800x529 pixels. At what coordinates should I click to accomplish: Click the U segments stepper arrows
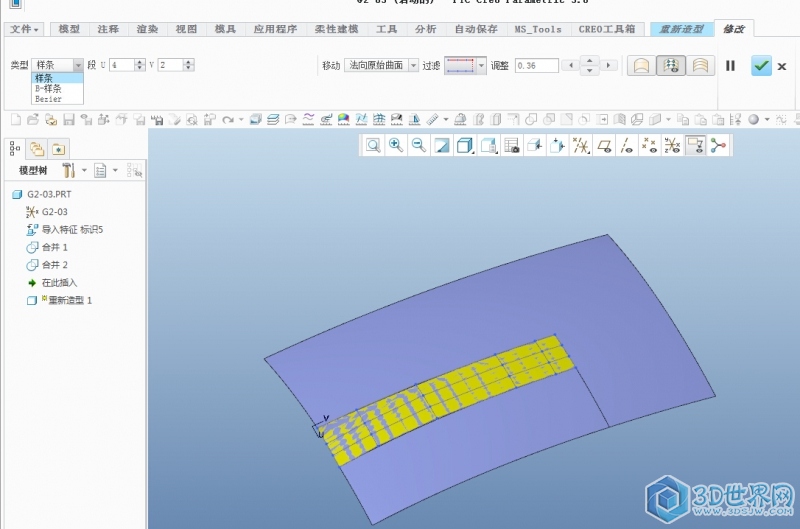[x=140, y=65]
